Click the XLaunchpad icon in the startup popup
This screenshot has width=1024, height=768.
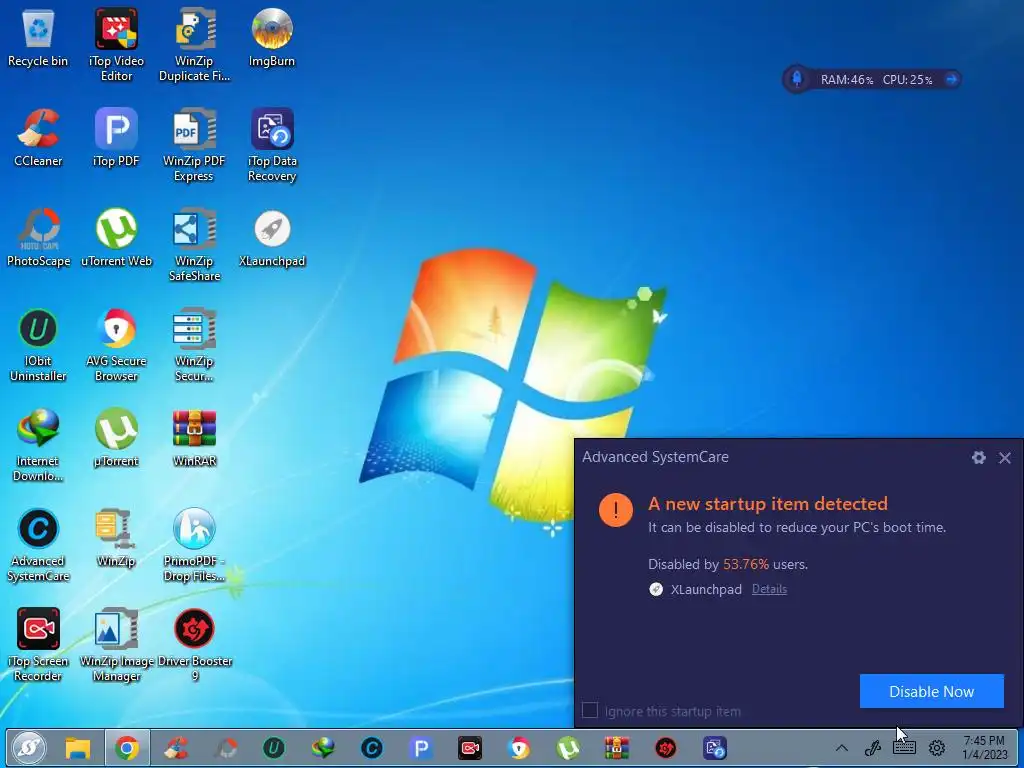(656, 589)
